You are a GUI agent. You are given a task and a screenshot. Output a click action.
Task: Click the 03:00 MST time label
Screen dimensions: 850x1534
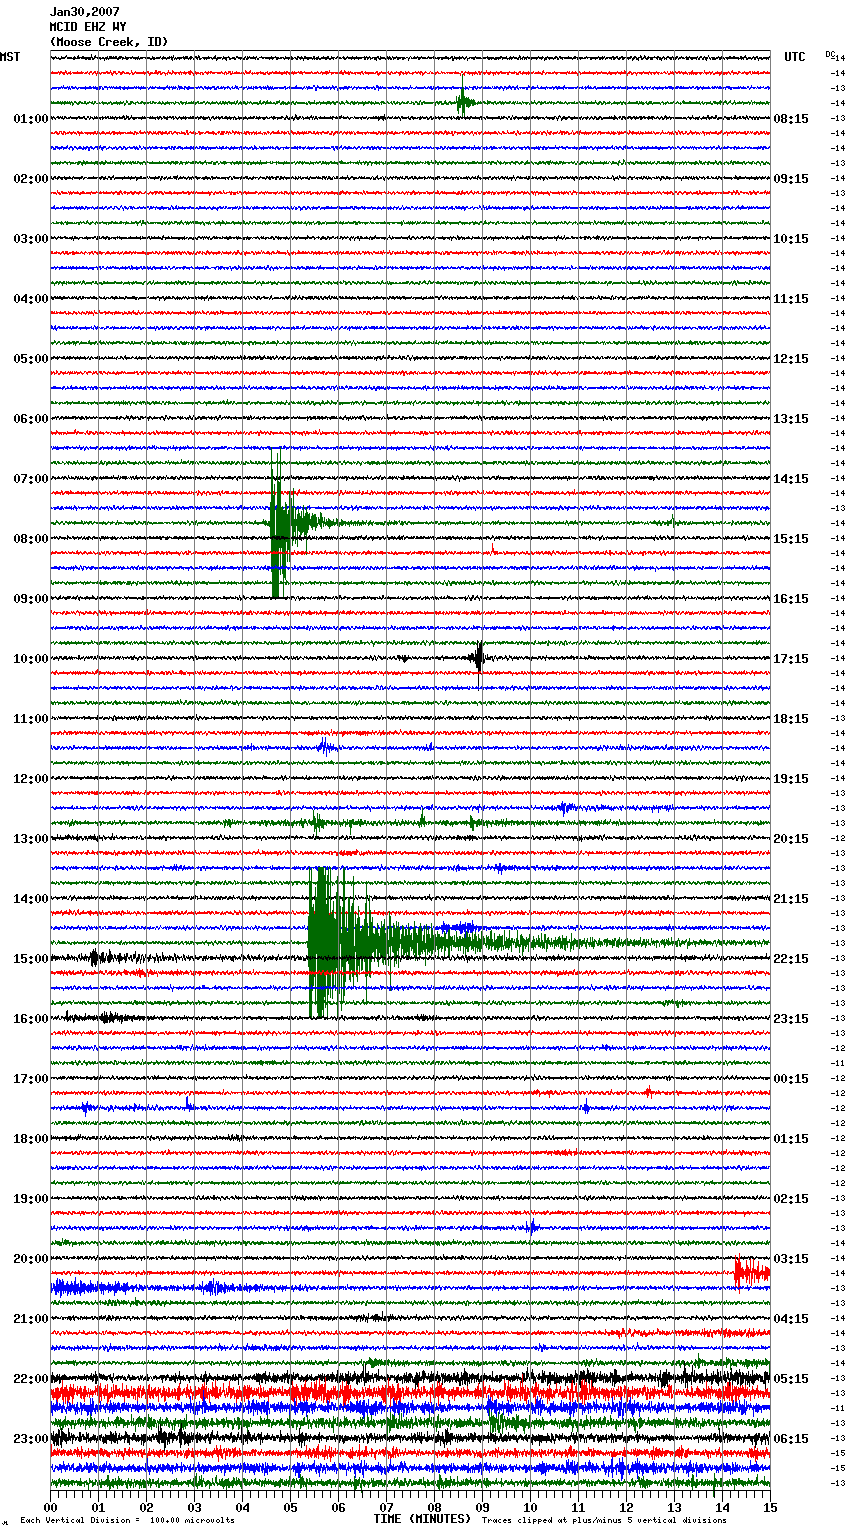coord(31,239)
